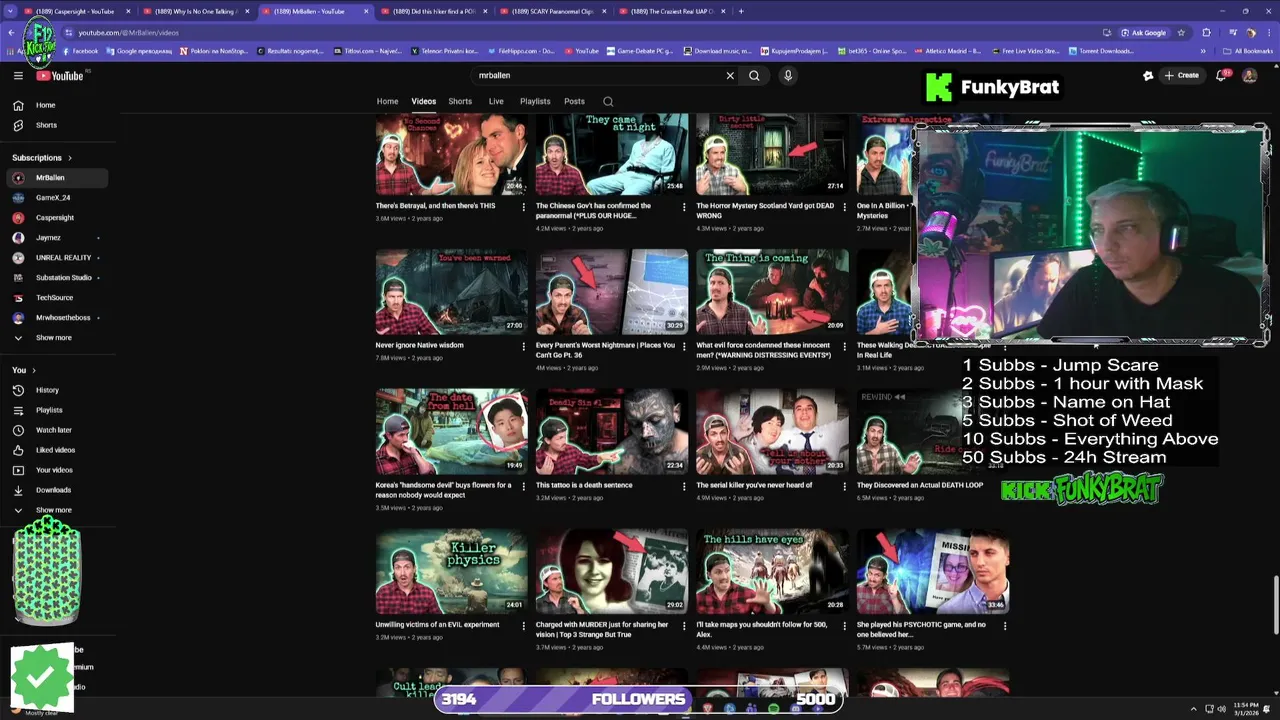Switch to the channel Home tab

[x=387, y=101]
